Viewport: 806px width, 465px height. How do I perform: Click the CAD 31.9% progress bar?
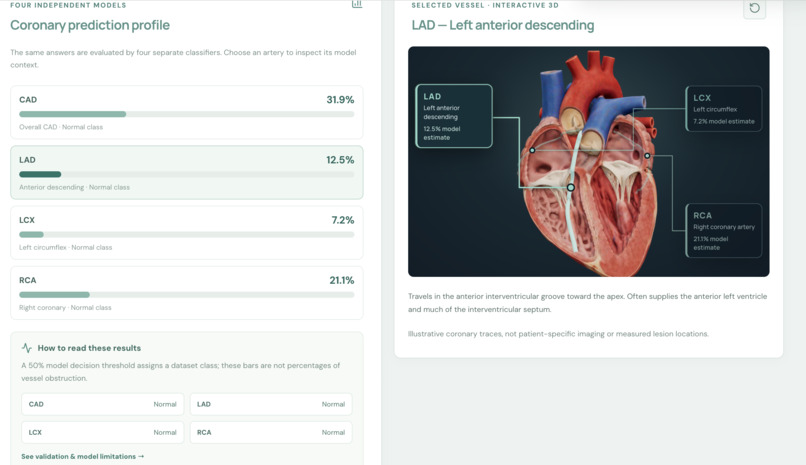pos(187,114)
